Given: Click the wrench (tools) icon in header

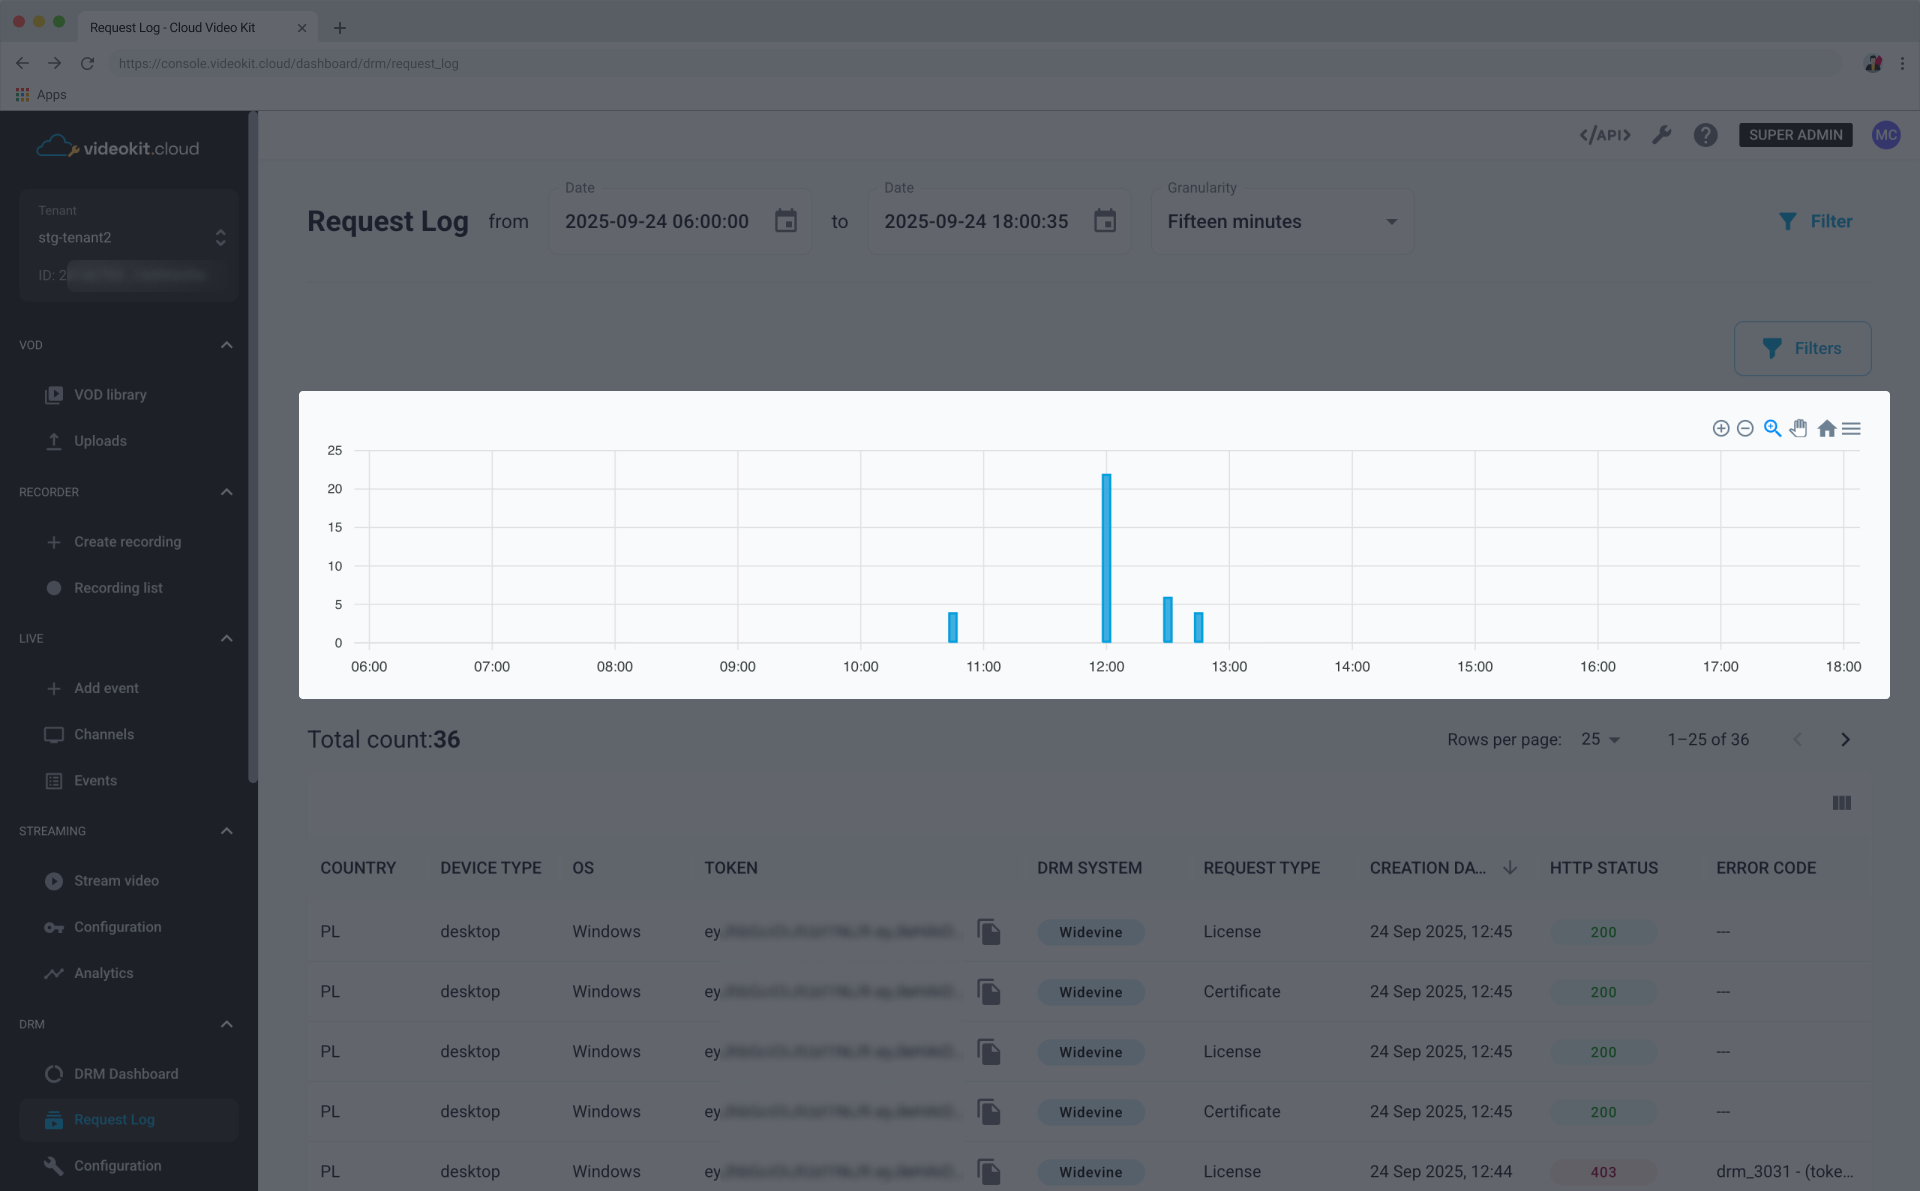Looking at the screenshot, I should (1662, 134).
